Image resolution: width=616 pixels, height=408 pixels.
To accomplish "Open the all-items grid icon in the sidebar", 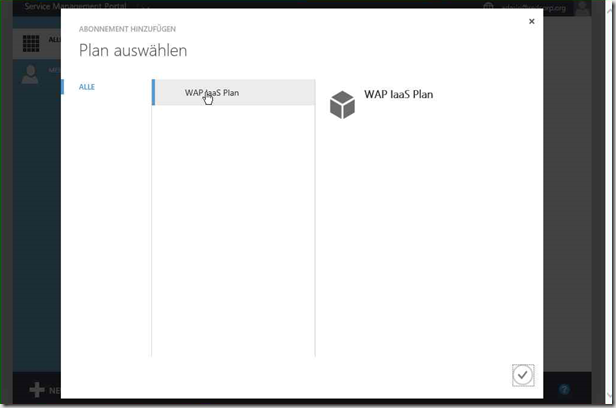I will (x=31, y=43).
